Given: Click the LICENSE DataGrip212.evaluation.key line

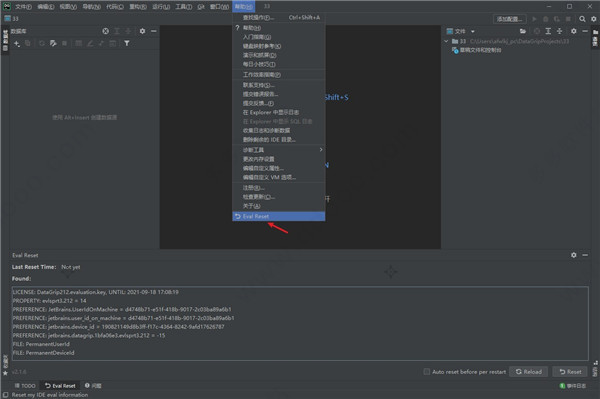Looking at the screenshot, I should click(x=96, y=292).
